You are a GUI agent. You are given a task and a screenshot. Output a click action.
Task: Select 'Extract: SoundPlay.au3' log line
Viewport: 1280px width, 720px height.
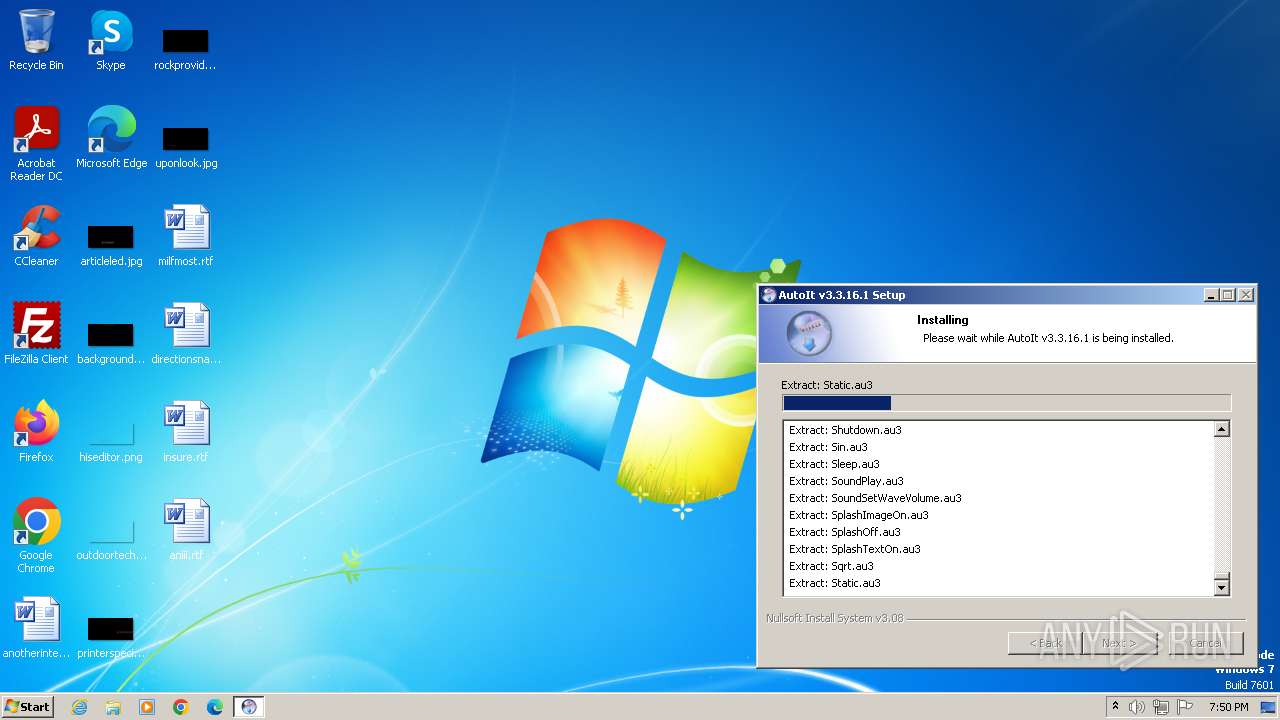(x=846, y=481)
